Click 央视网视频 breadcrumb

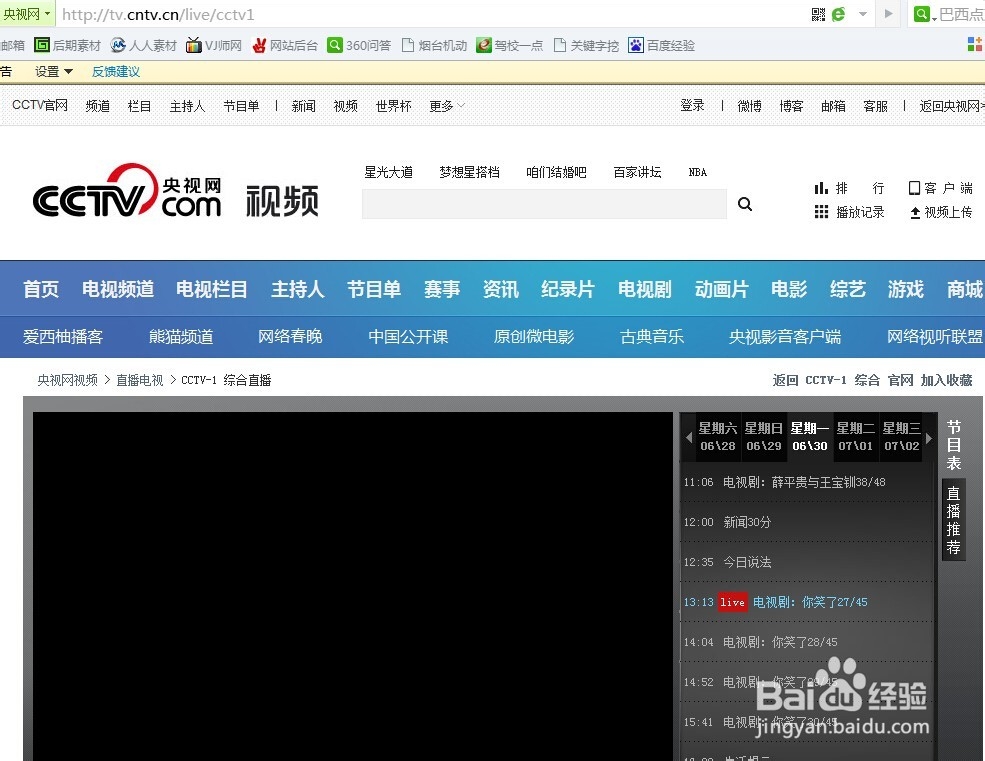click(67, 380)
